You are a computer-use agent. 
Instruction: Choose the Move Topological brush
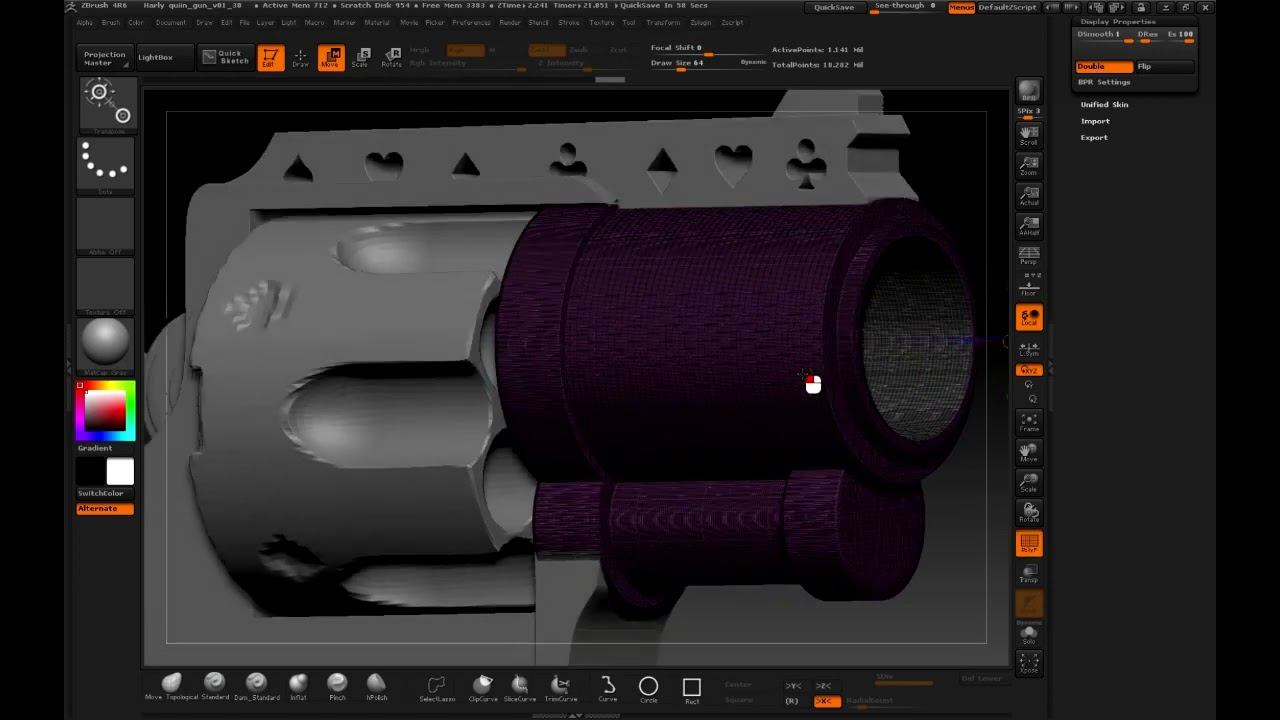tap(172, 687)
